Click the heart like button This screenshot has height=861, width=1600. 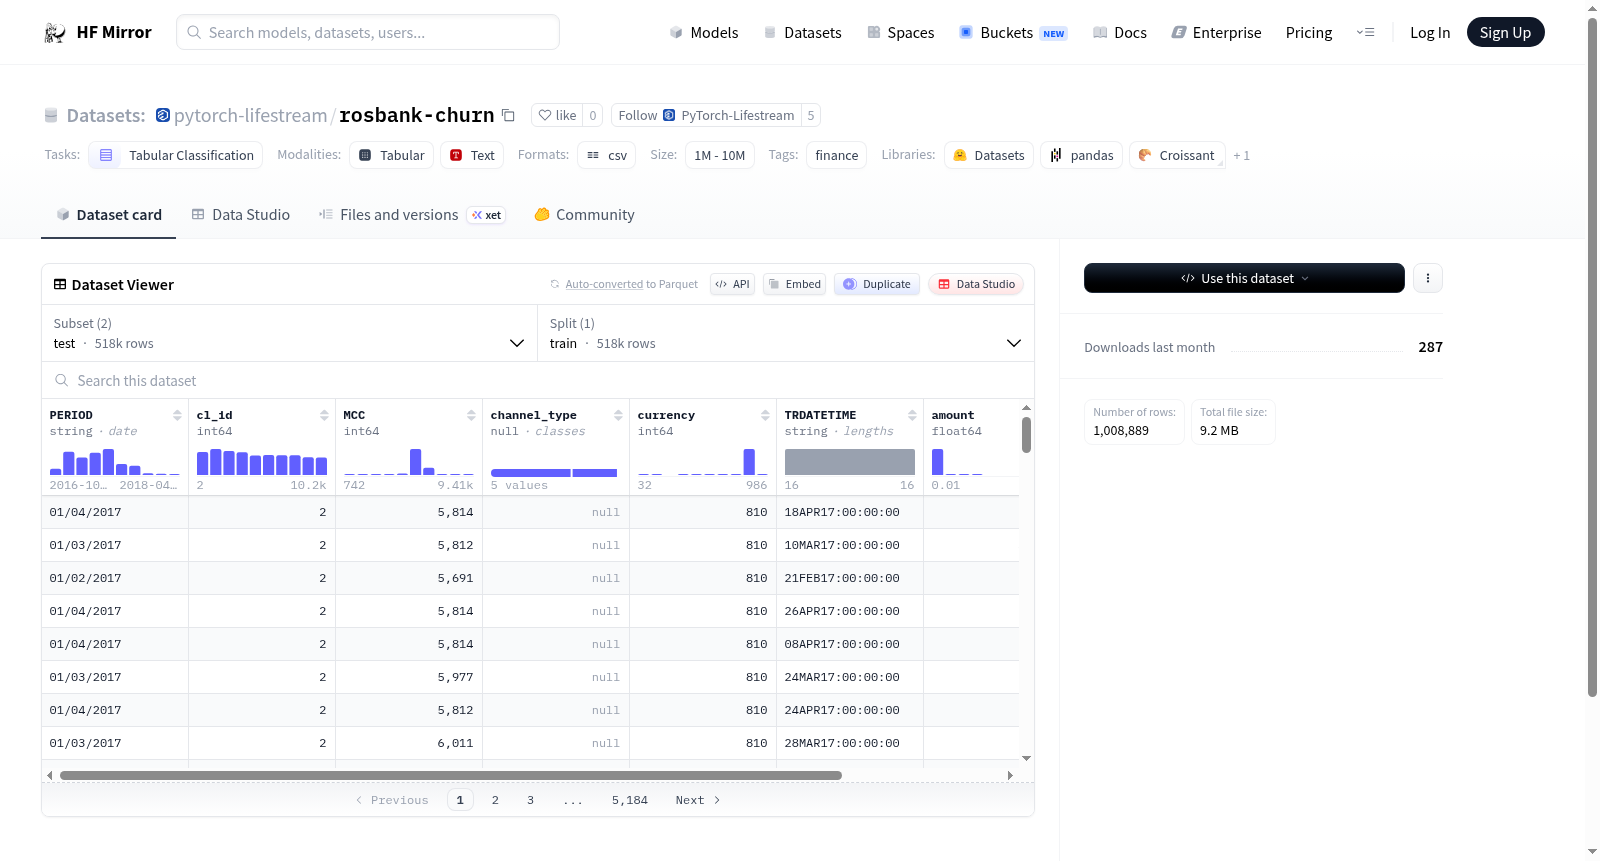(557, 115)
